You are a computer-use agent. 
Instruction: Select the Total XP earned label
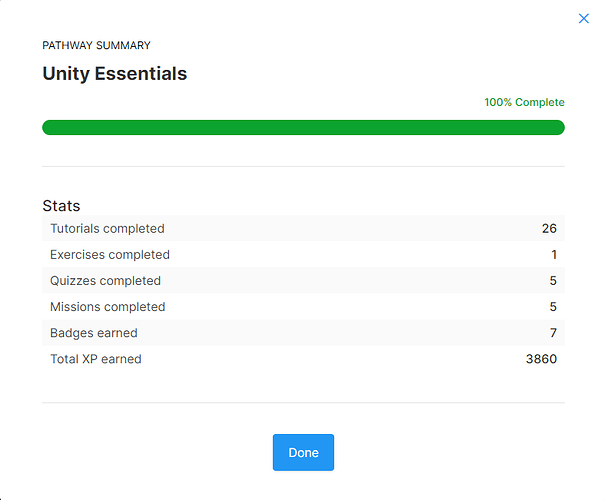point(96,359)
